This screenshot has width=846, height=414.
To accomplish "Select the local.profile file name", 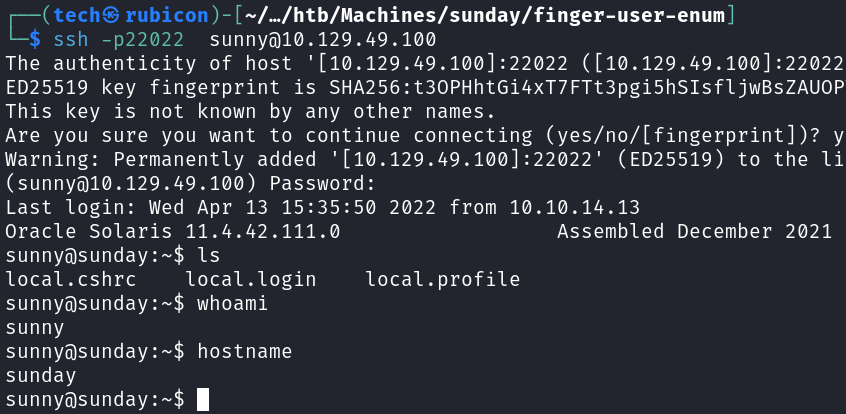I will (442, 279).
